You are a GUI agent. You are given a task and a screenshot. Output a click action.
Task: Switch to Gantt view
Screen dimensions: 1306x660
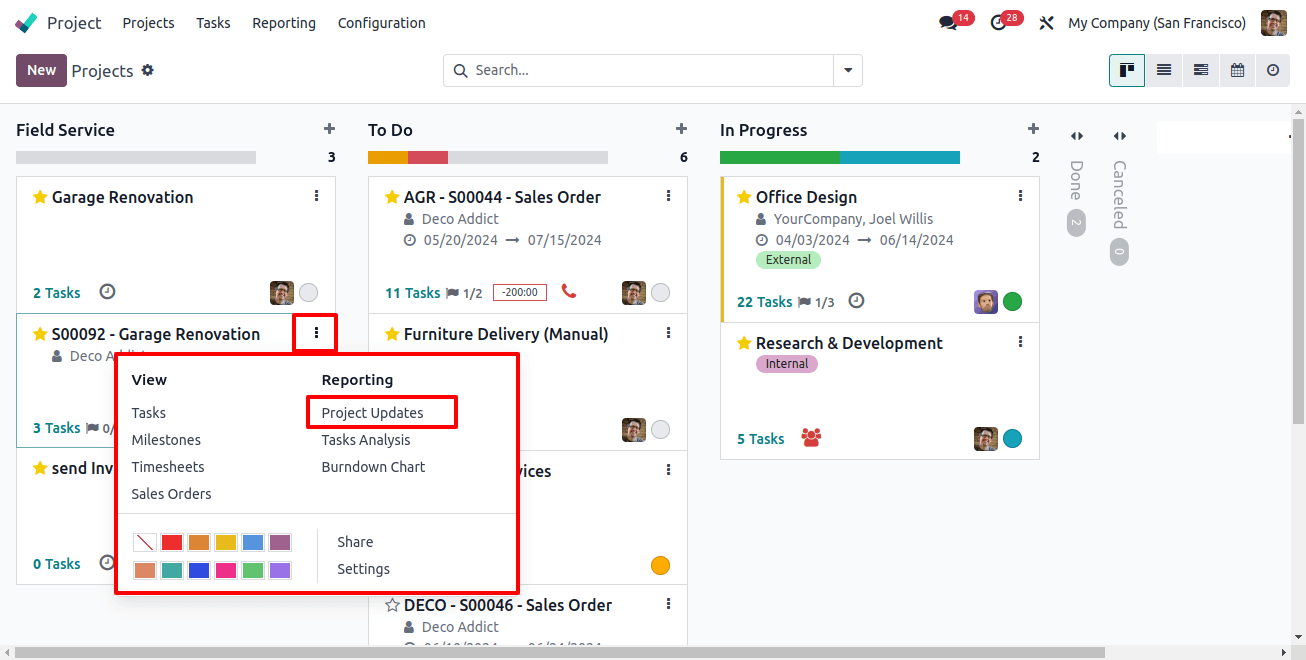pyautogui.click(x=1201, y=70)
